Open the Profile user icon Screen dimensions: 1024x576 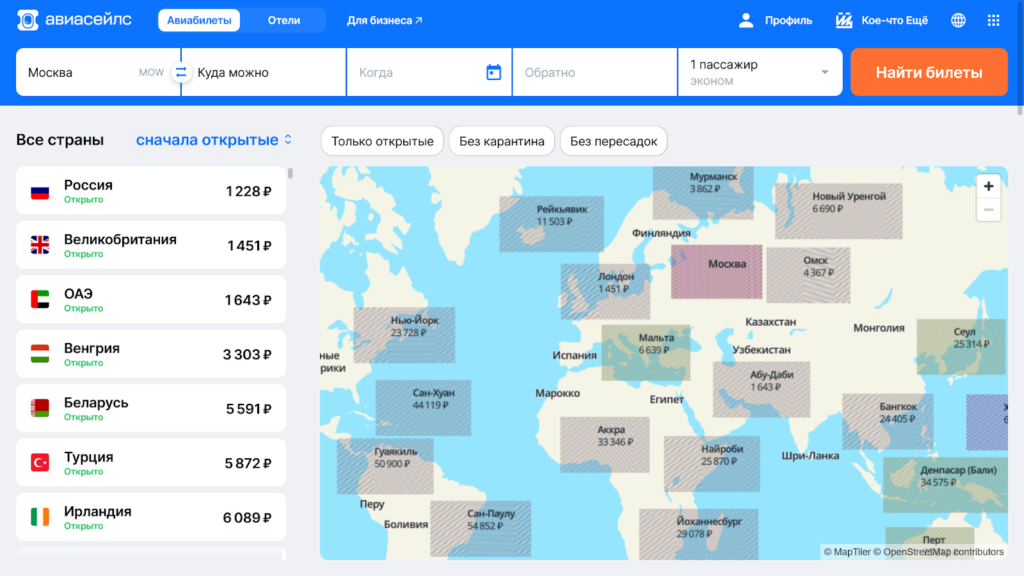[746, 20]
